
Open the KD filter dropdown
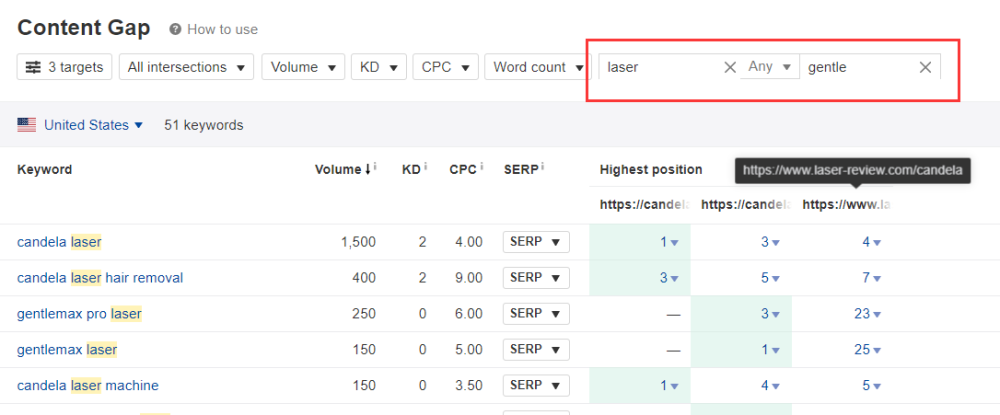(x=378, y=67)
